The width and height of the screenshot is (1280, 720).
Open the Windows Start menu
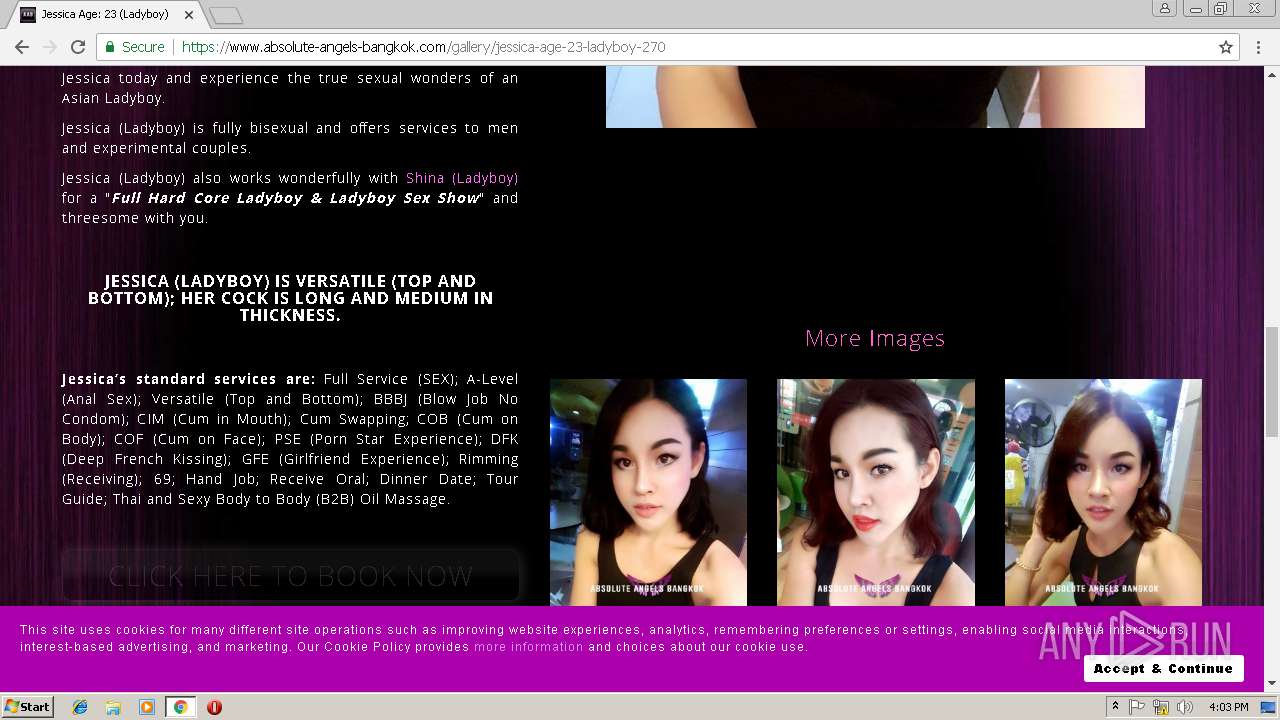[x=28, y=707]
